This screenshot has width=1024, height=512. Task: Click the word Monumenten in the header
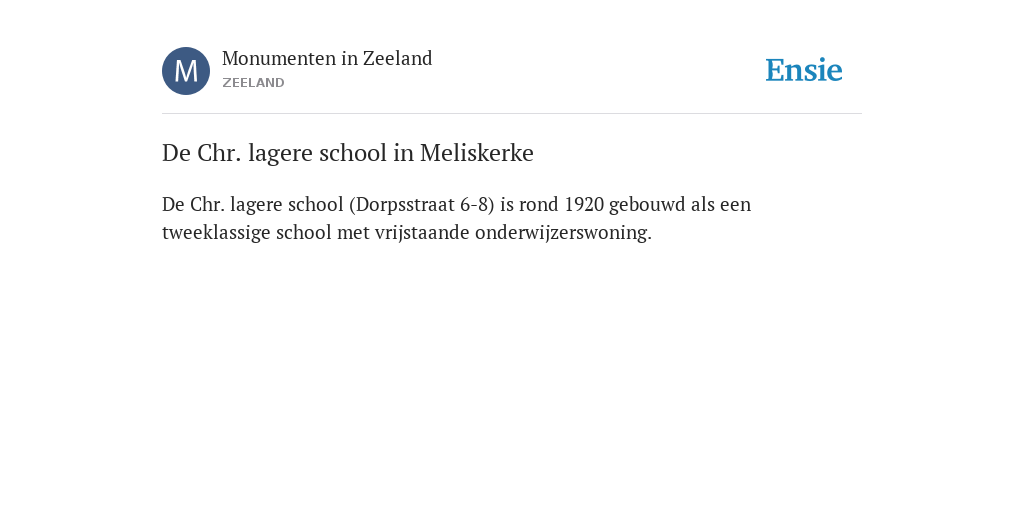[279, 59]
